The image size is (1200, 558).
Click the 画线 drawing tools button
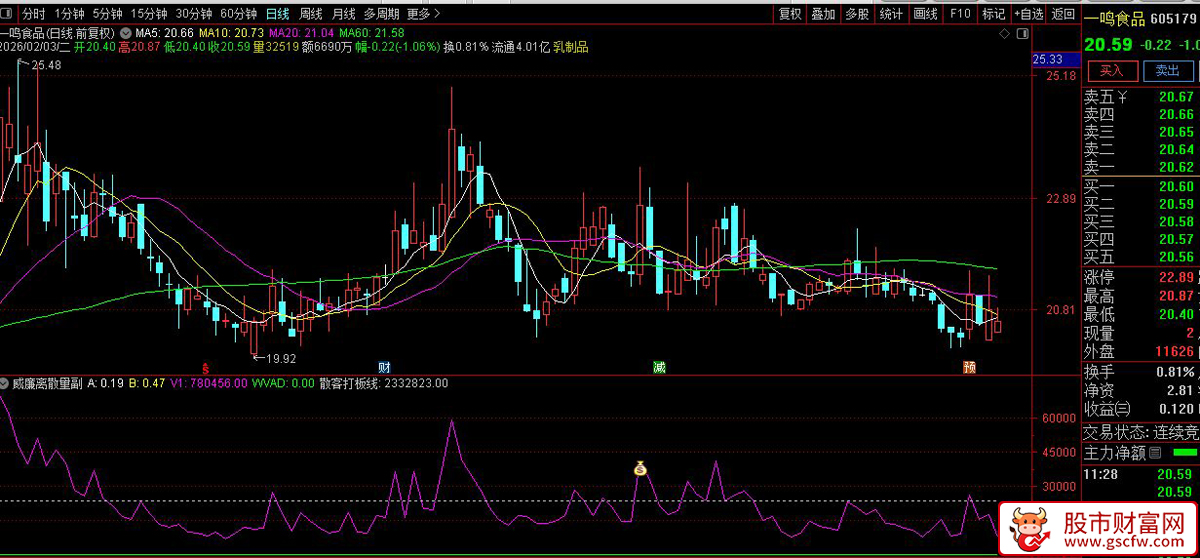click(x=926, y=14)
